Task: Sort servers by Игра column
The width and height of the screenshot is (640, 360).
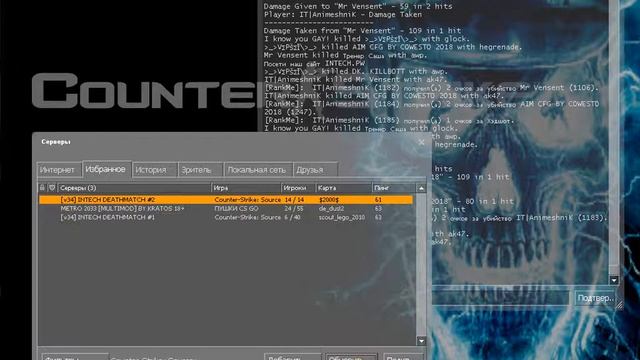Action: [x=246, y=188]
